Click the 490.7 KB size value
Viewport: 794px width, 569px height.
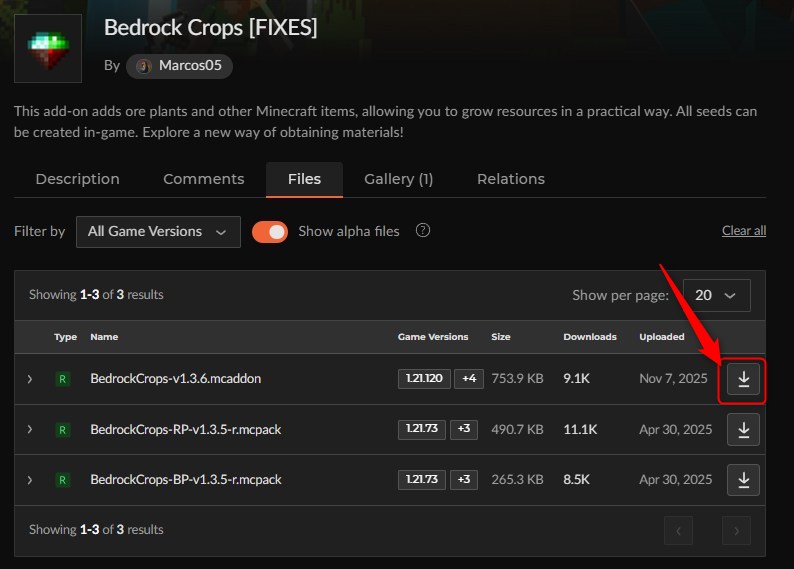(517, 430)
